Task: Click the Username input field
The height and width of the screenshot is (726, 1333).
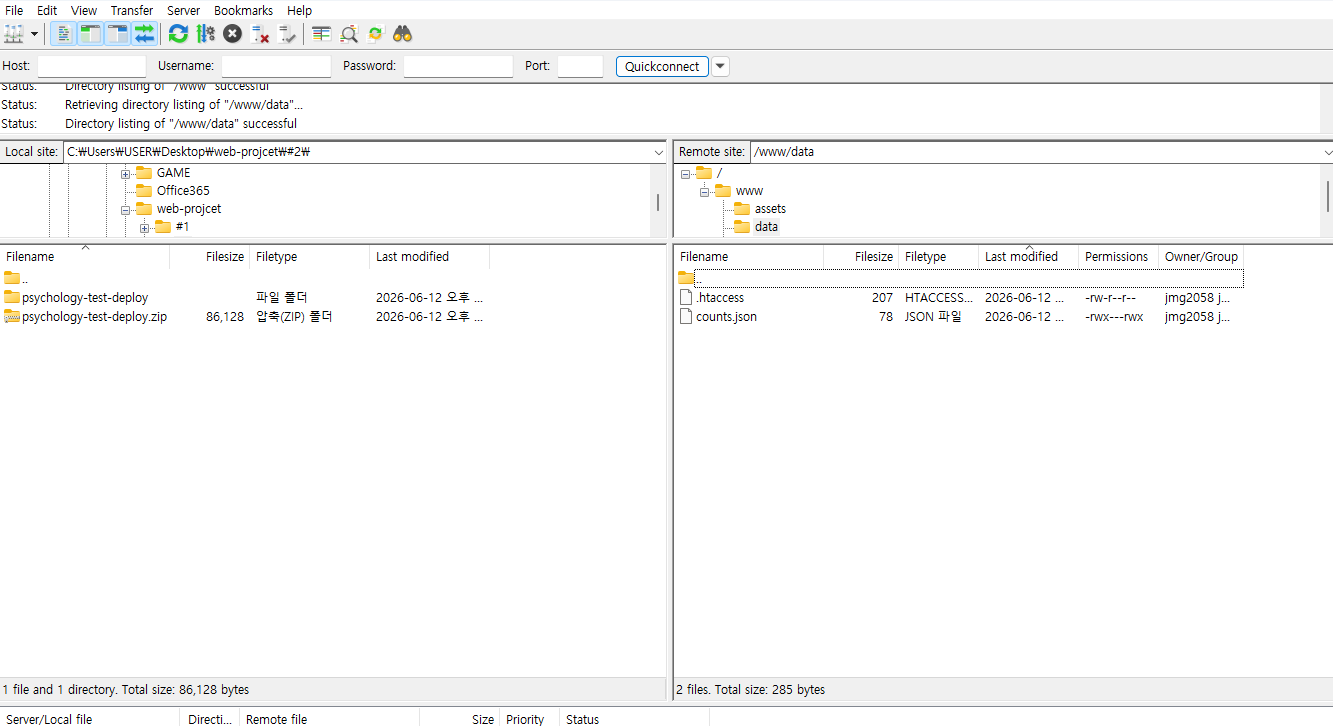Action: [276, 66]
